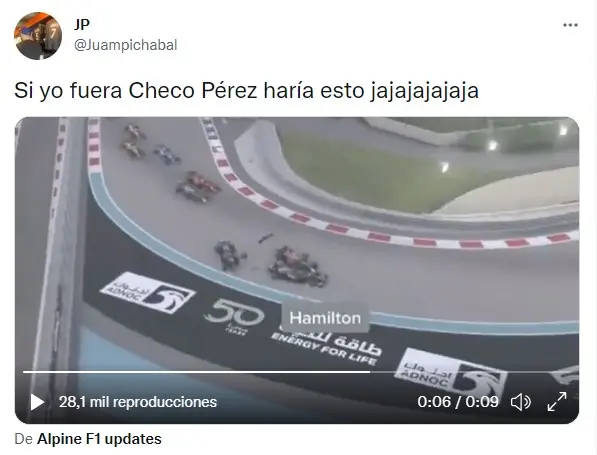This screenshot has height=455, width=597.
Task: Click the 28,1 mil reproducciones view count
Action: tap(138, 402)
